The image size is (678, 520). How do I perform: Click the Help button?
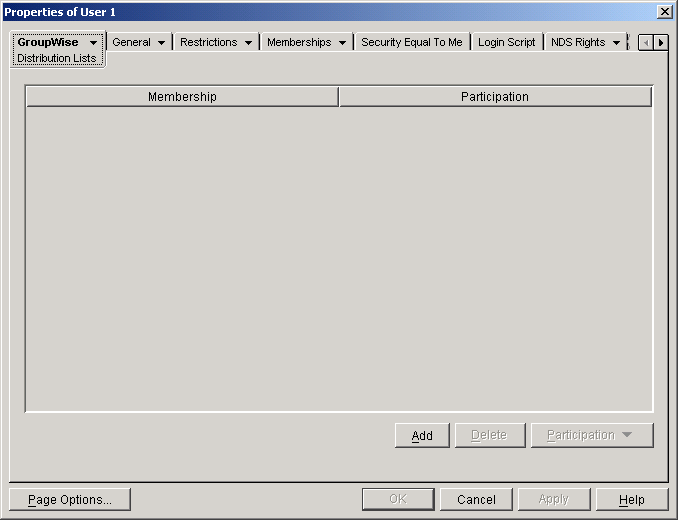tap(631, 499)
